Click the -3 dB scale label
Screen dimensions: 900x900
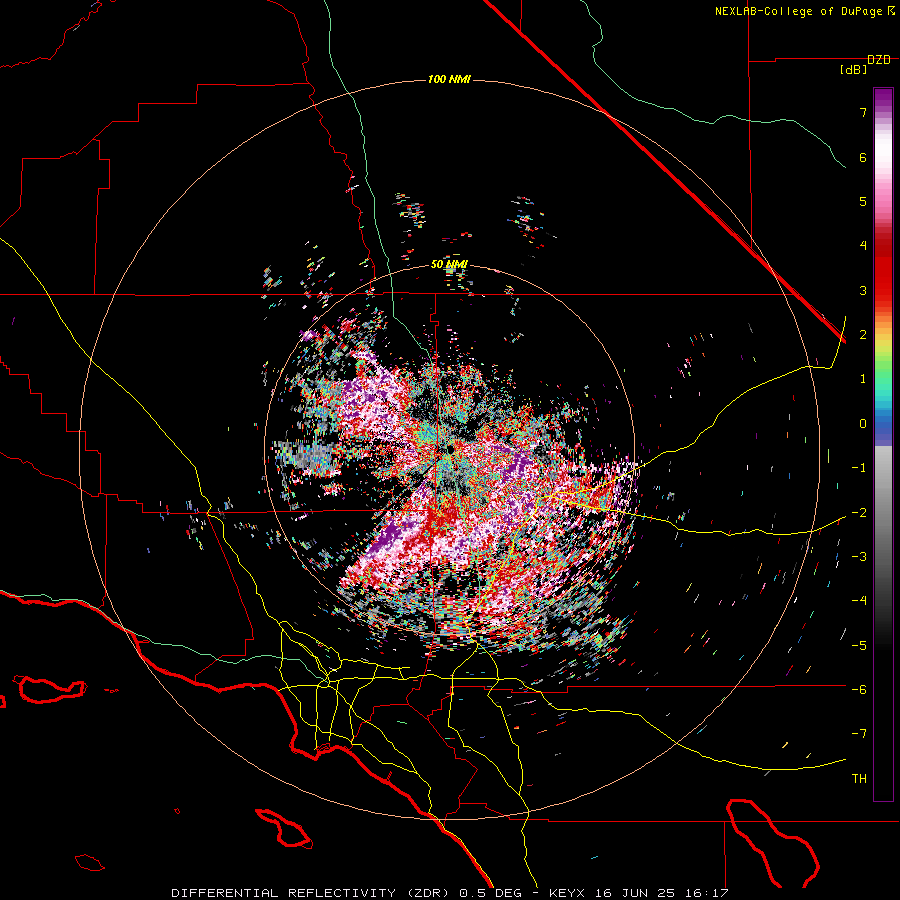click(x=859, y=557)
